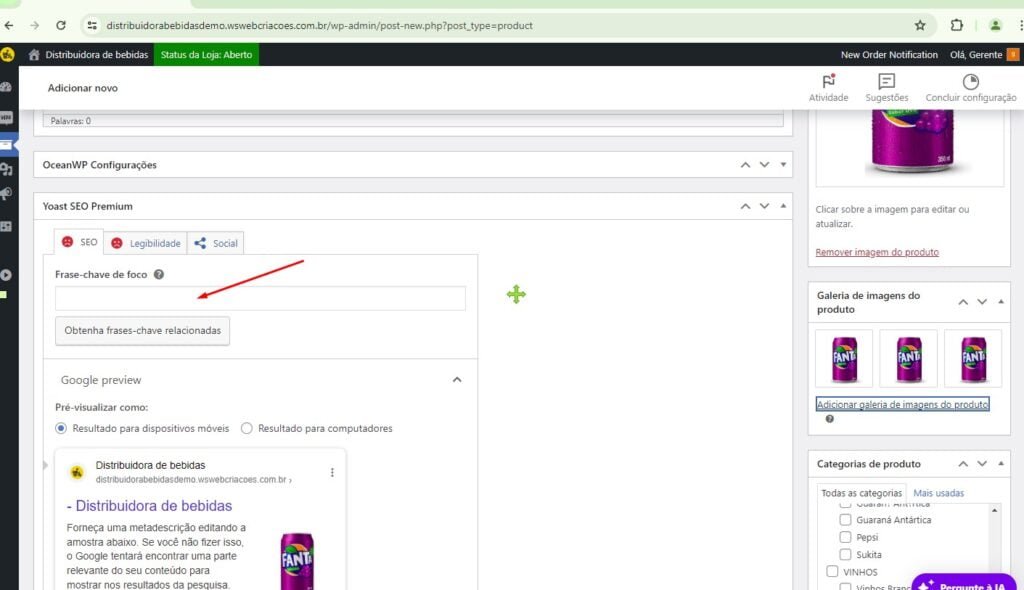
Task: Select the Todas as categorias tab
Action: pyautogui.click(x=861, y=493)
